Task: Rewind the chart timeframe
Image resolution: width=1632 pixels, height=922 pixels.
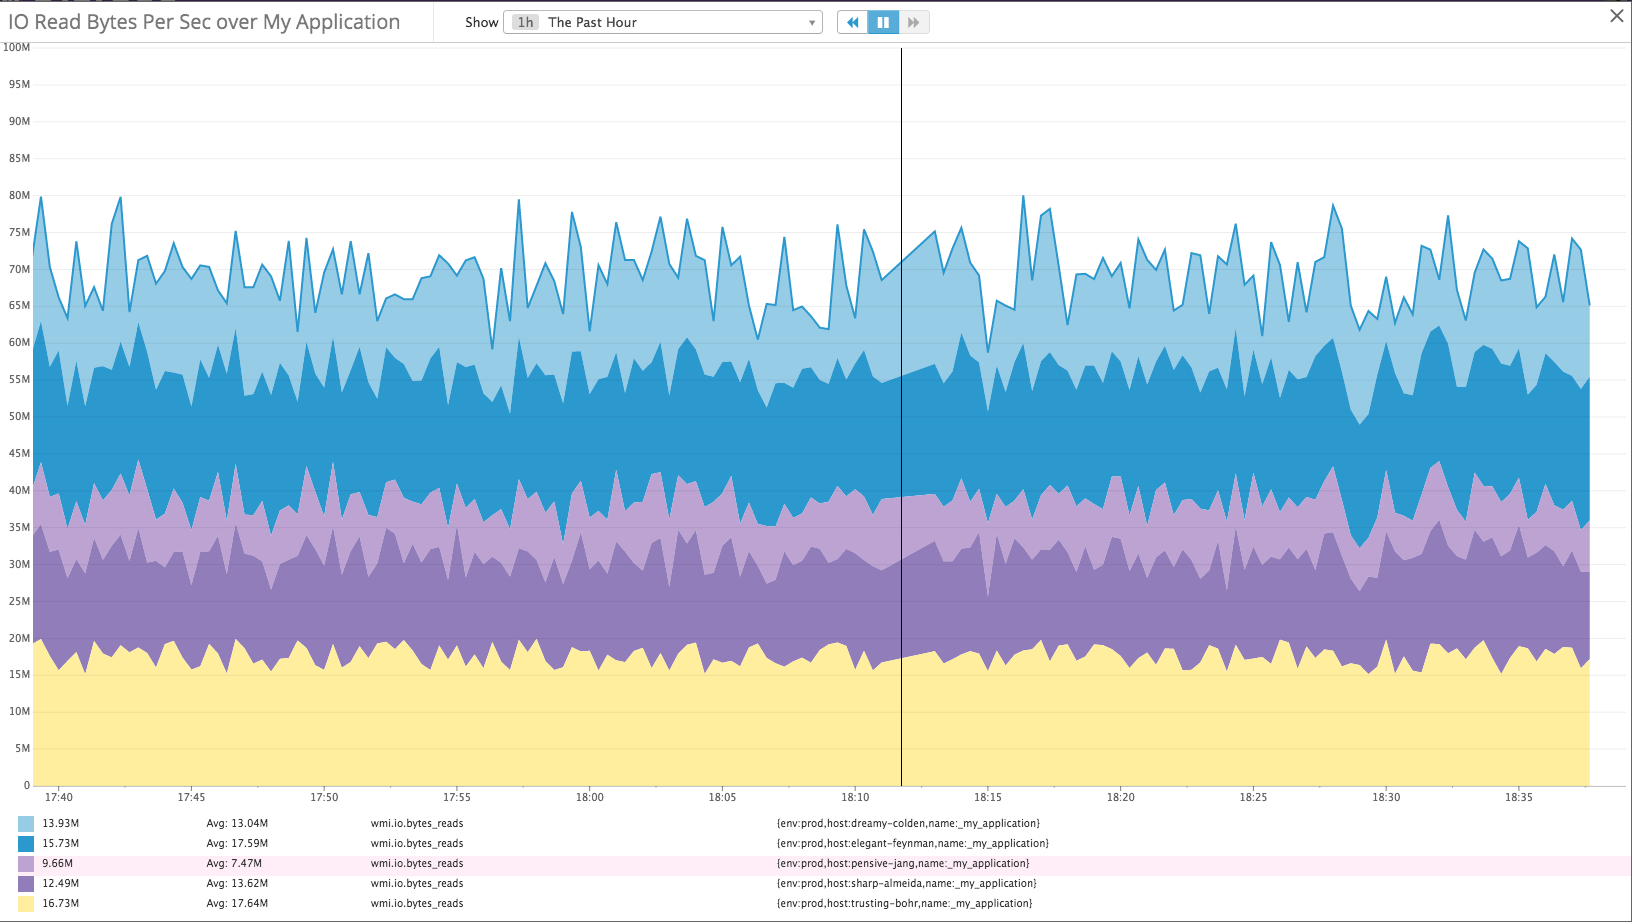Action: [851, 21]
